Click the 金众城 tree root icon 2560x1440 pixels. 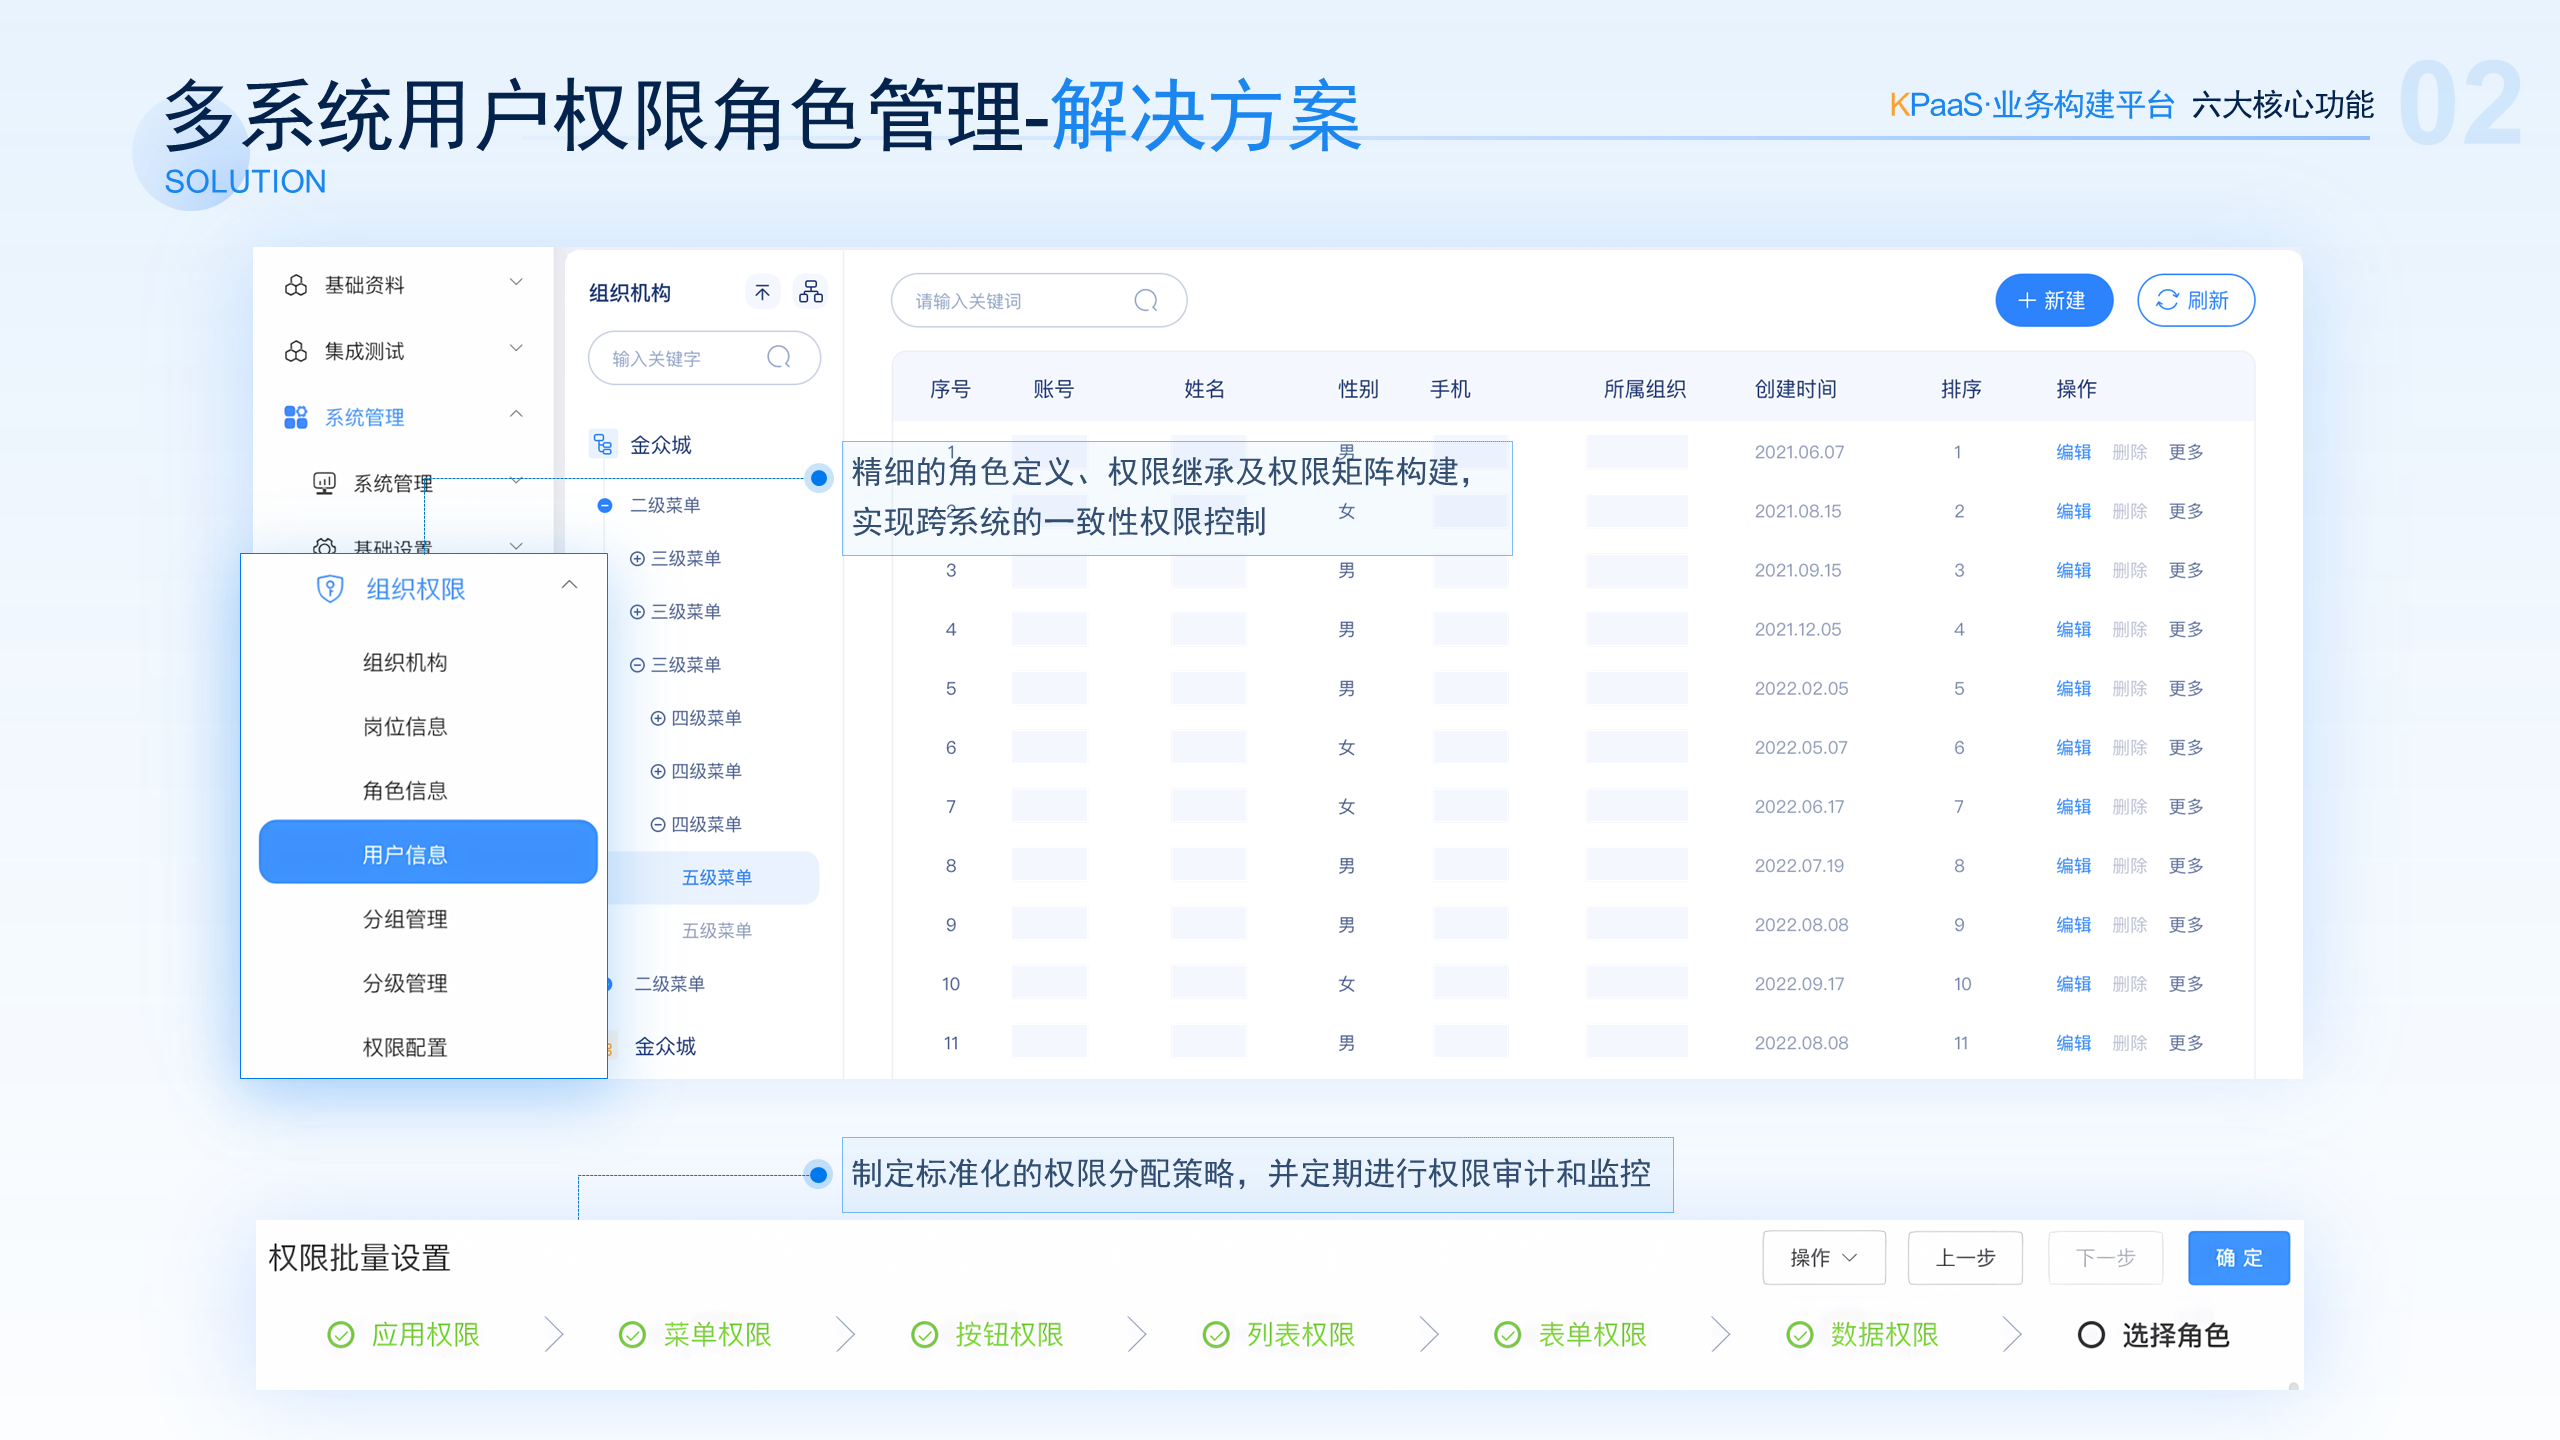(602, 444)
